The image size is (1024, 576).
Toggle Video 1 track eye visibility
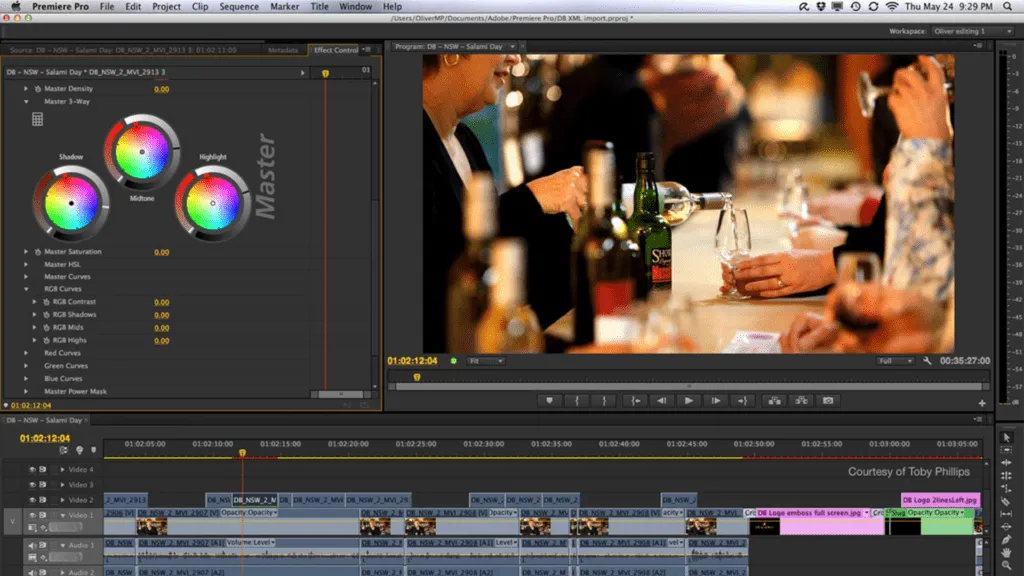(x=32, y=515)
